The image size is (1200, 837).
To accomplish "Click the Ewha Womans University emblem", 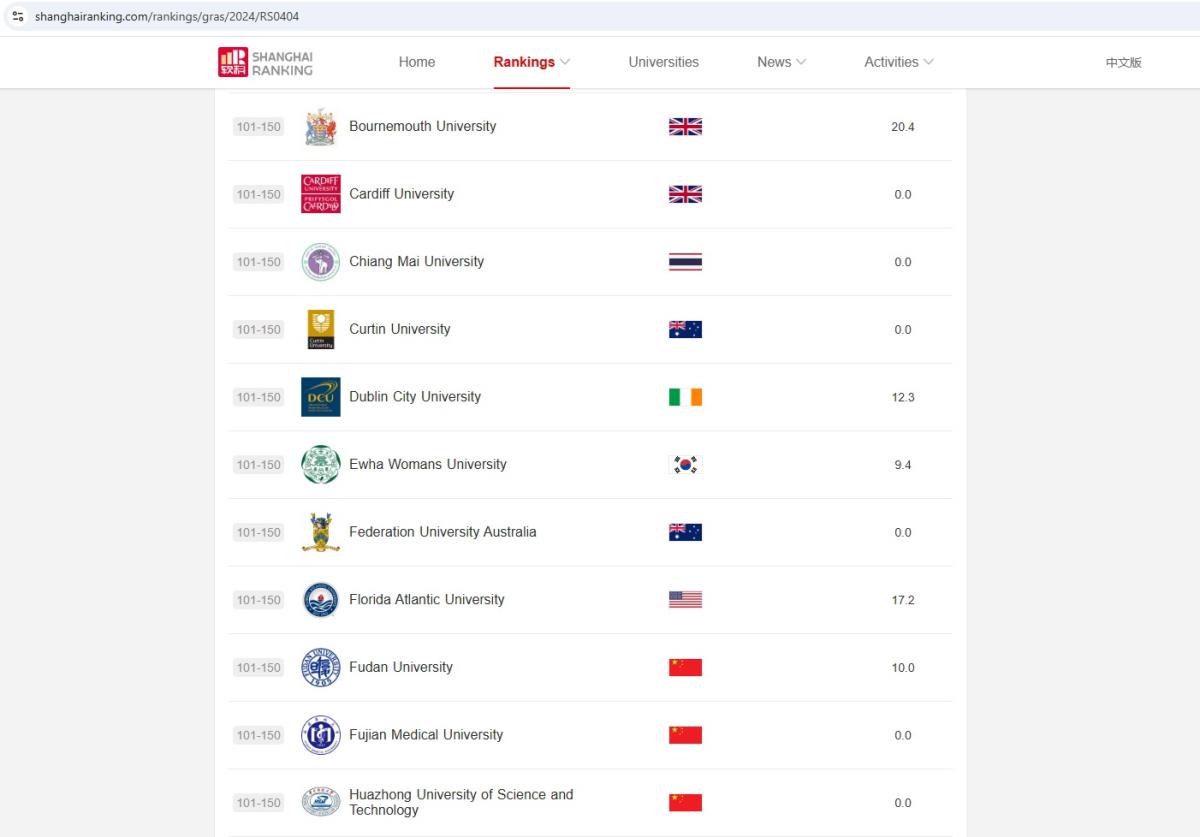I will [x=320, y=465].
